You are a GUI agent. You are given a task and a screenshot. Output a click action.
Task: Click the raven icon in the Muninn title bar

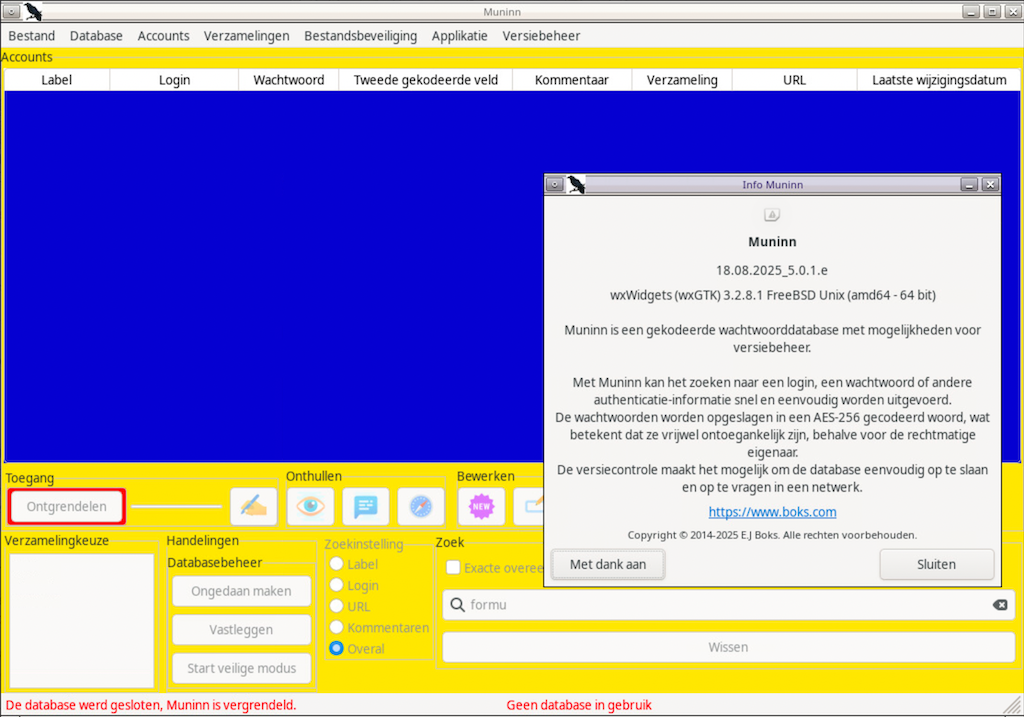pyautogui.click(x=33, y=12)
